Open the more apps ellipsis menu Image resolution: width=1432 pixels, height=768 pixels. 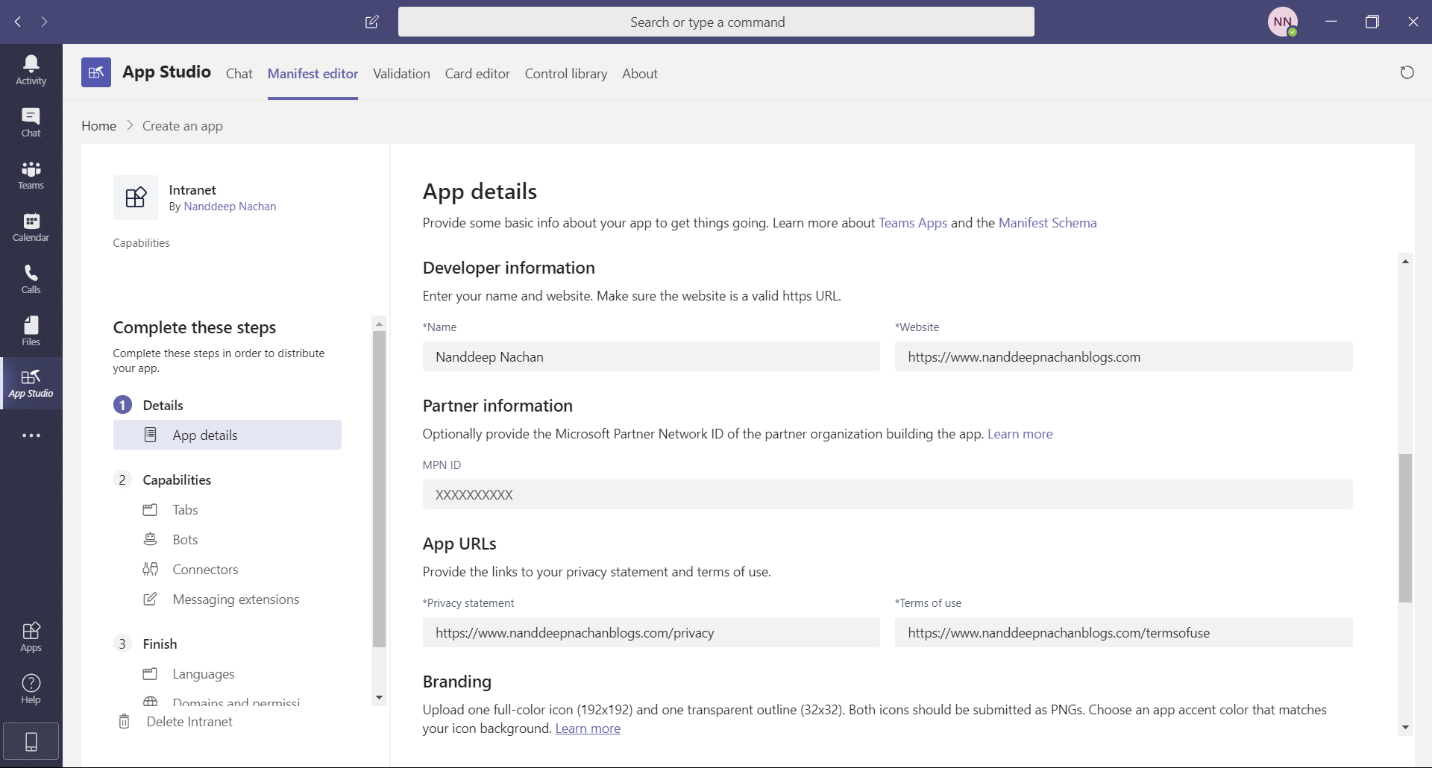coord(31,436)
